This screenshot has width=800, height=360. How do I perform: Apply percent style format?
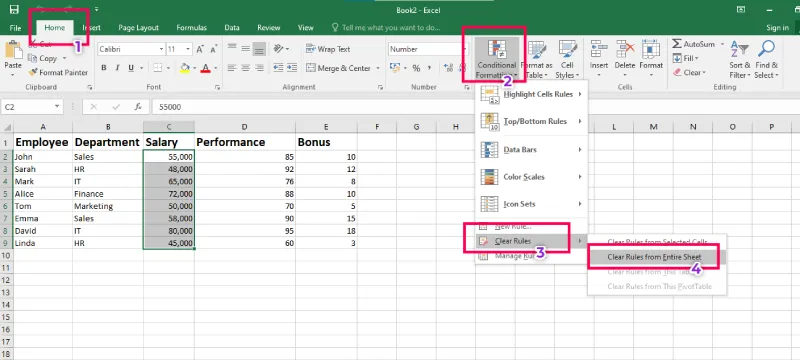[416, 68]
